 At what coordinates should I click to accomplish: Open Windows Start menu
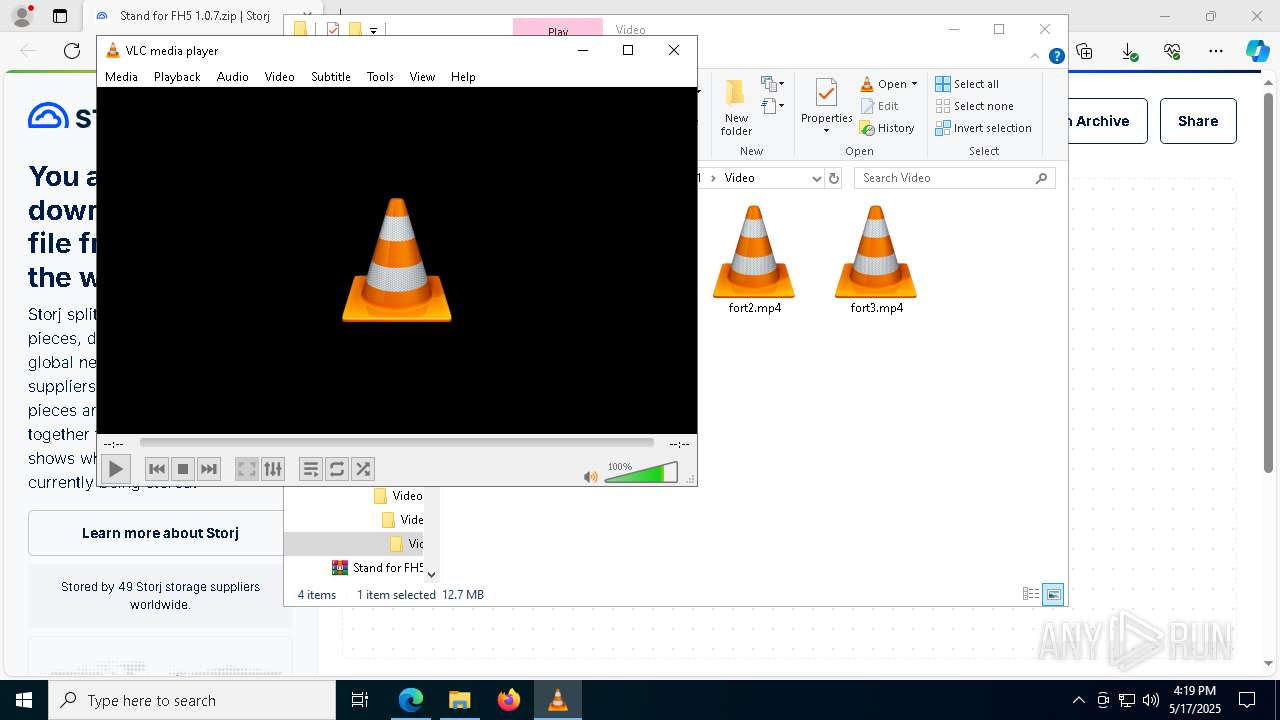point(24,700)
